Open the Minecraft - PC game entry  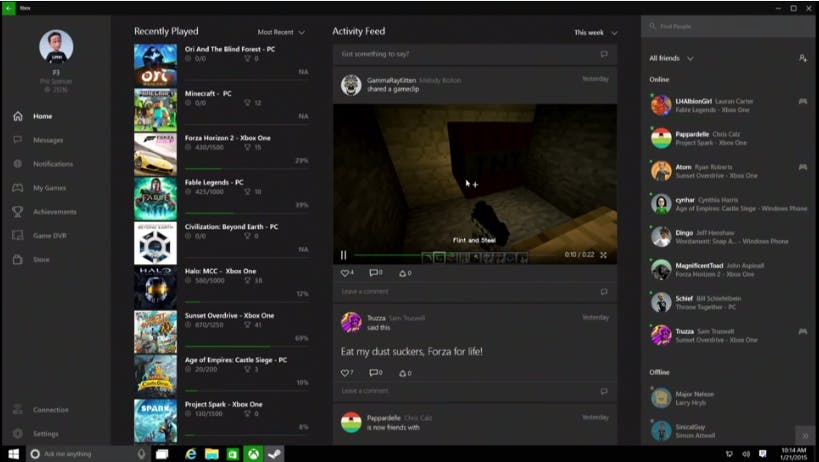click(221, 109)
